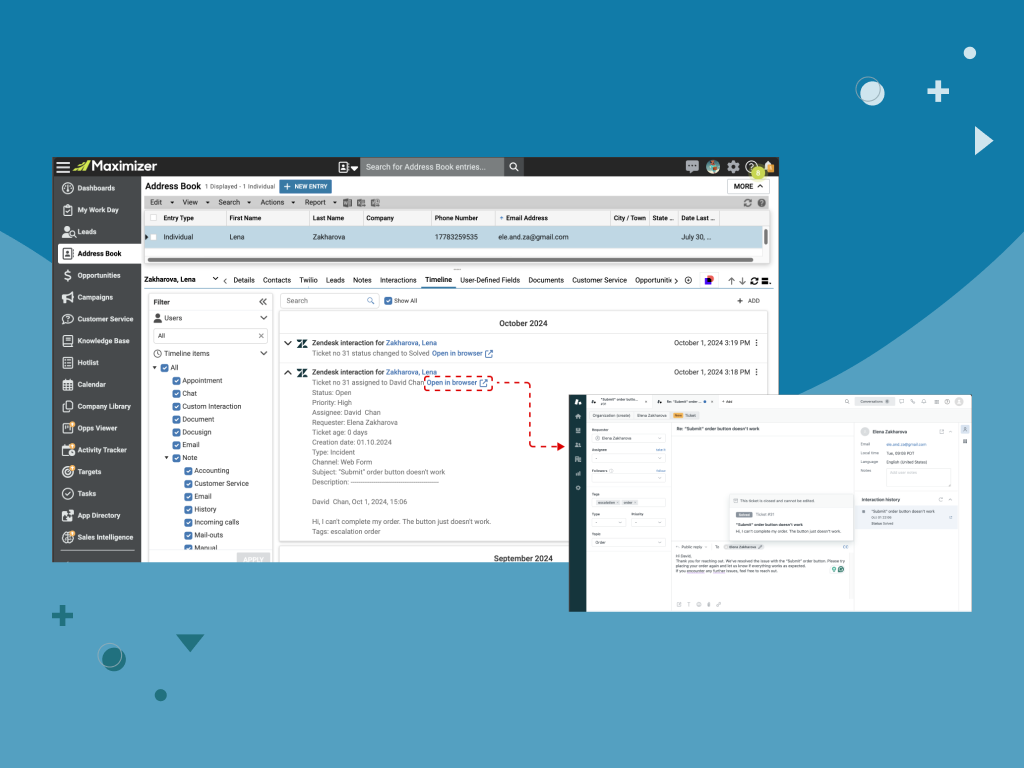This screenshot has height=768, width=1024.
Task: Toggle the Docusign filter checkbox
Action: tap(176, 432)
